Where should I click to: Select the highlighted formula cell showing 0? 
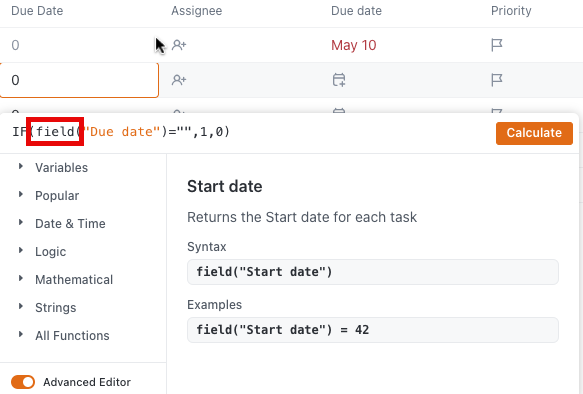pos(79,80)
